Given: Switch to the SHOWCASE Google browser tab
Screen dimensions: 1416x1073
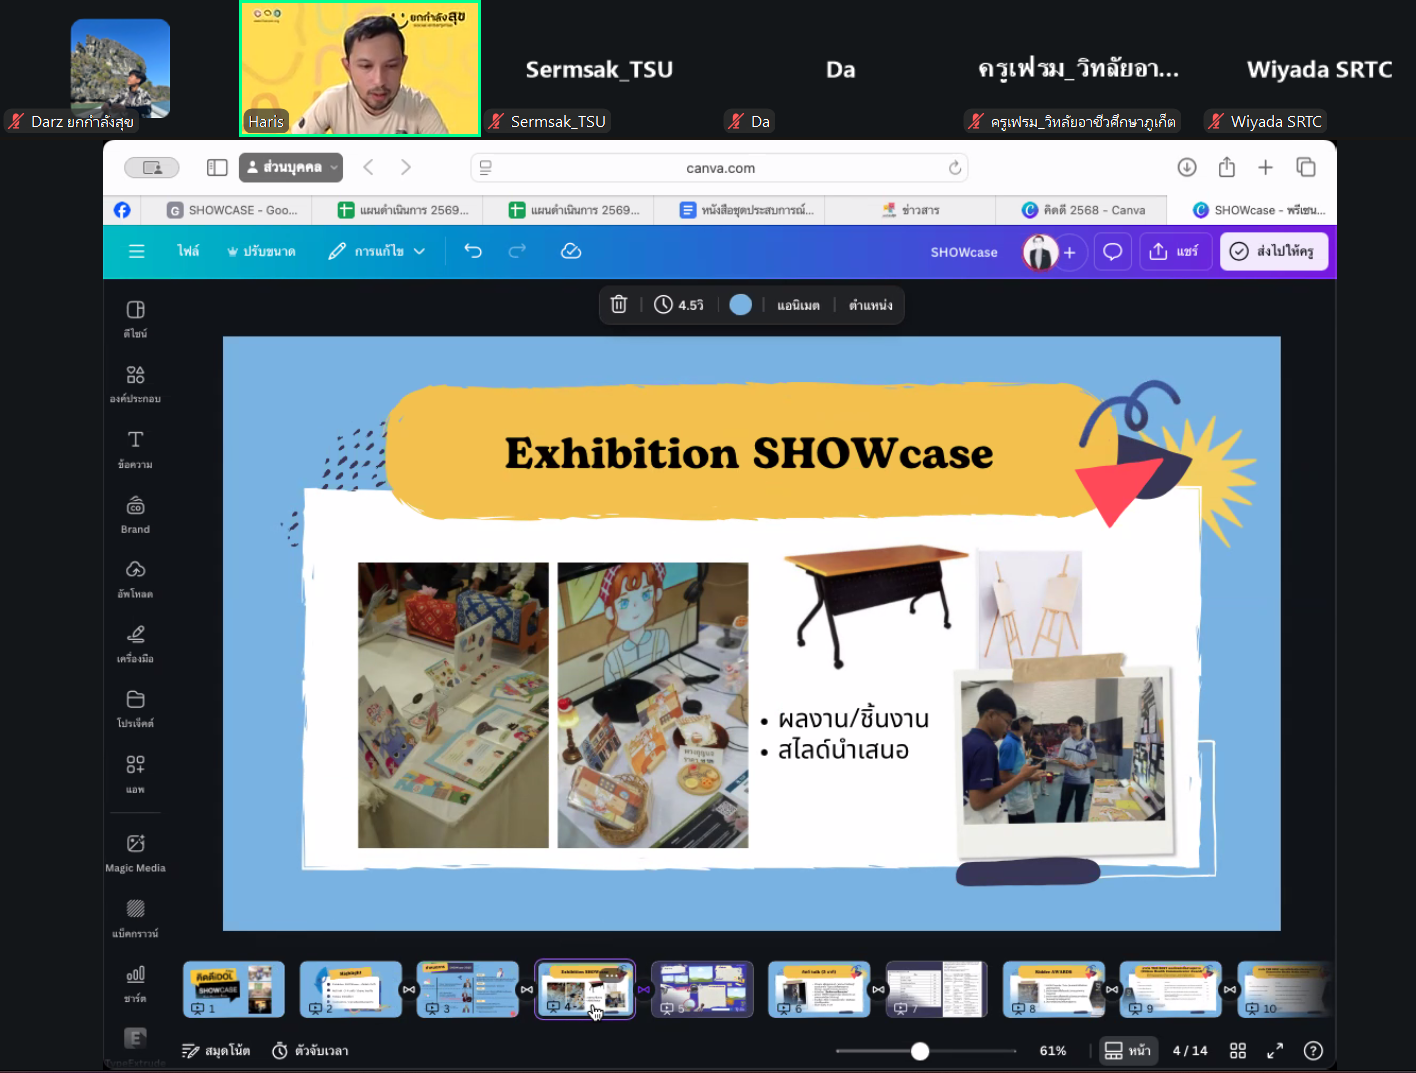Looking at the screenshot, I should point(232,210).
